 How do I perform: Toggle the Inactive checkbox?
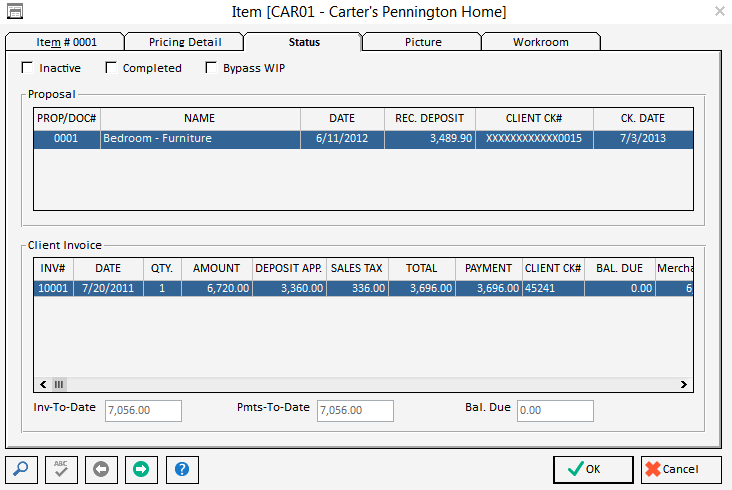point(28,68)
